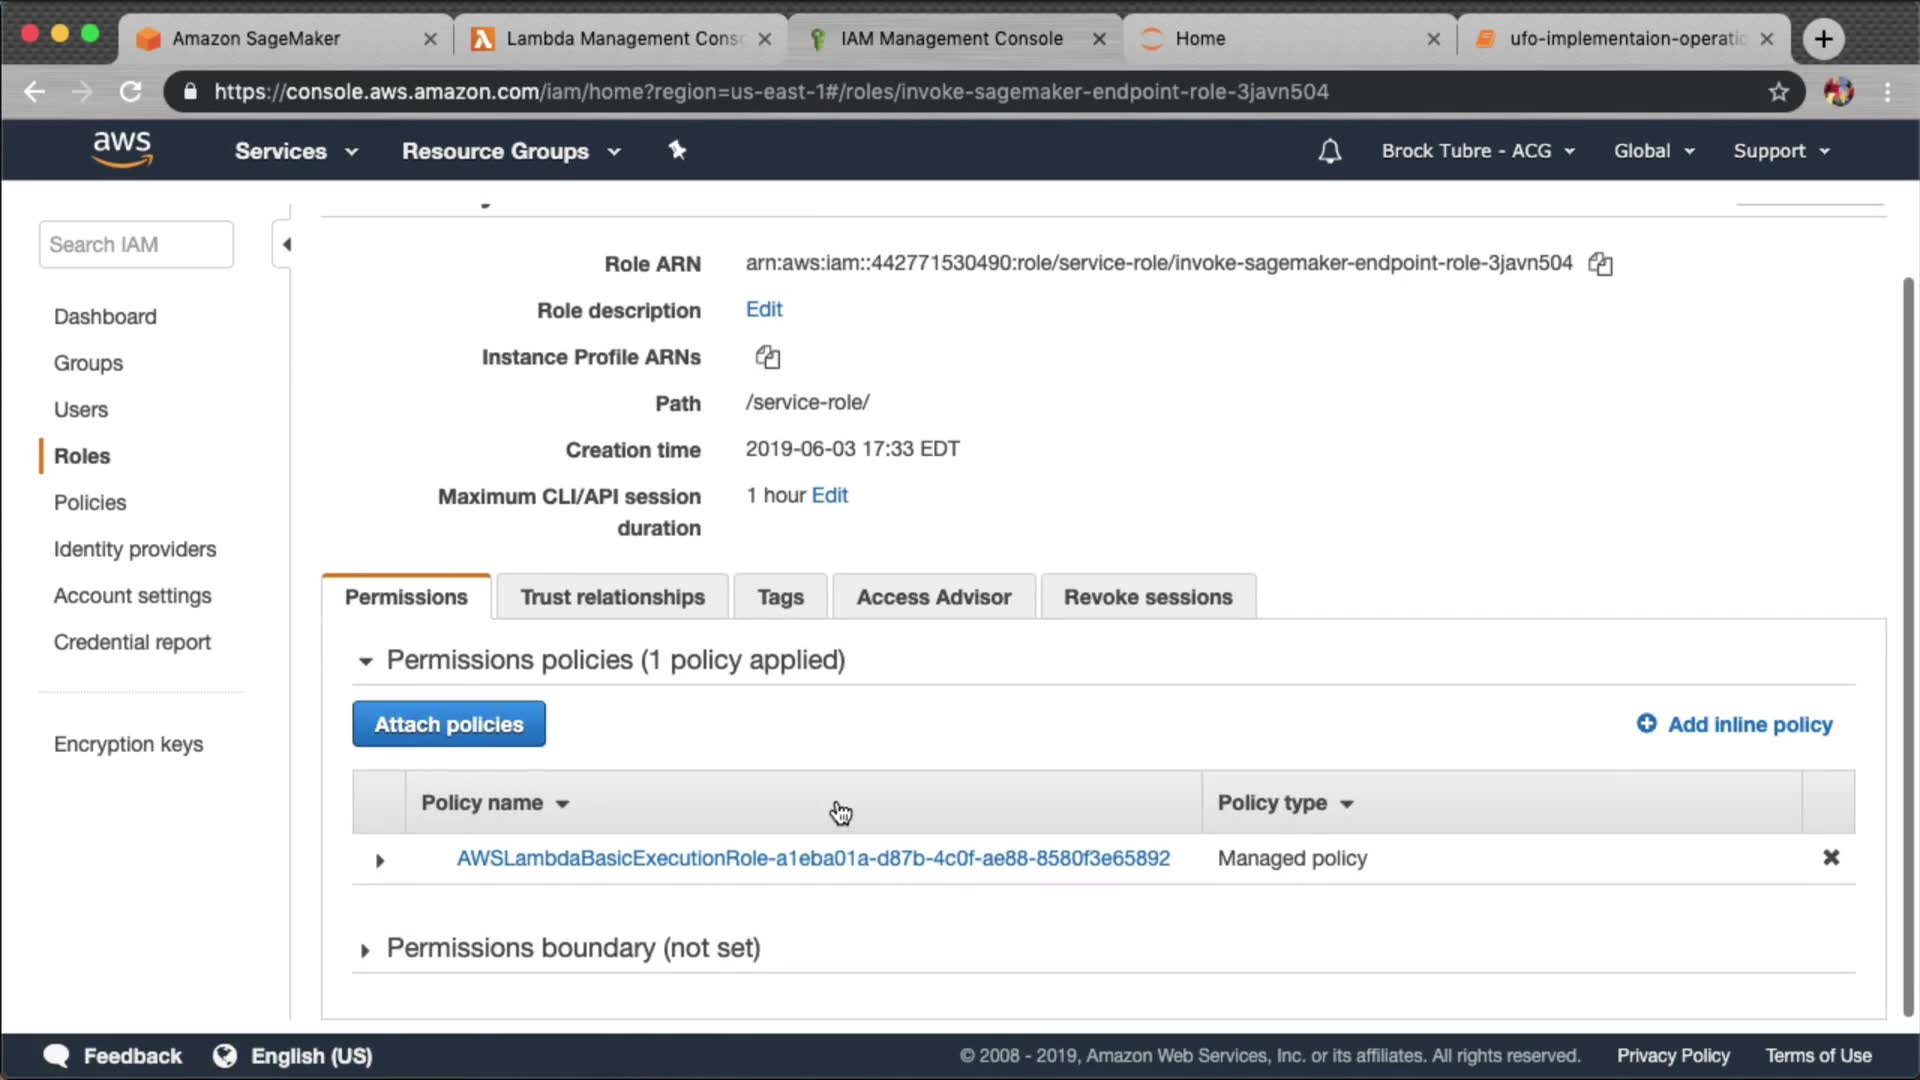This screenshot has width=1920, height=1080.
Task: Edit the maximum session duration
Action: 829,495
